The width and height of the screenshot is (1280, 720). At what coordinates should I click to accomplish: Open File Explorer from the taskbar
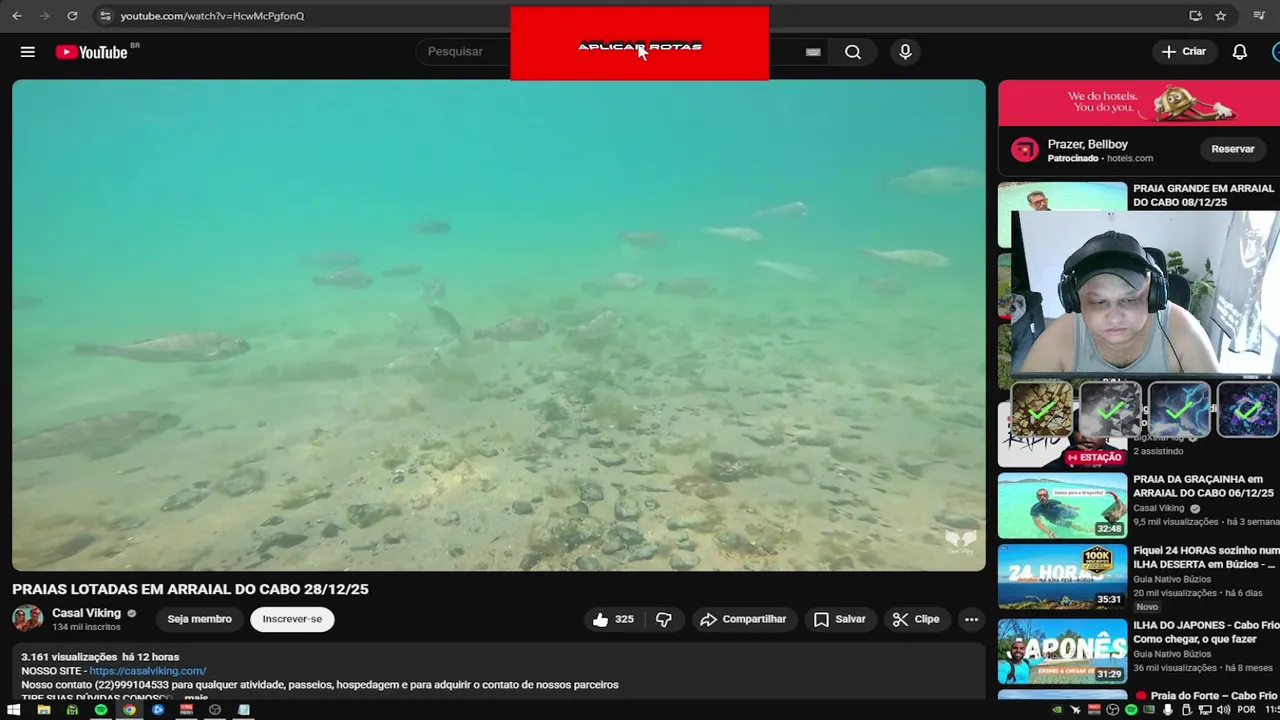pyautogui.click(x=43, y=710)
